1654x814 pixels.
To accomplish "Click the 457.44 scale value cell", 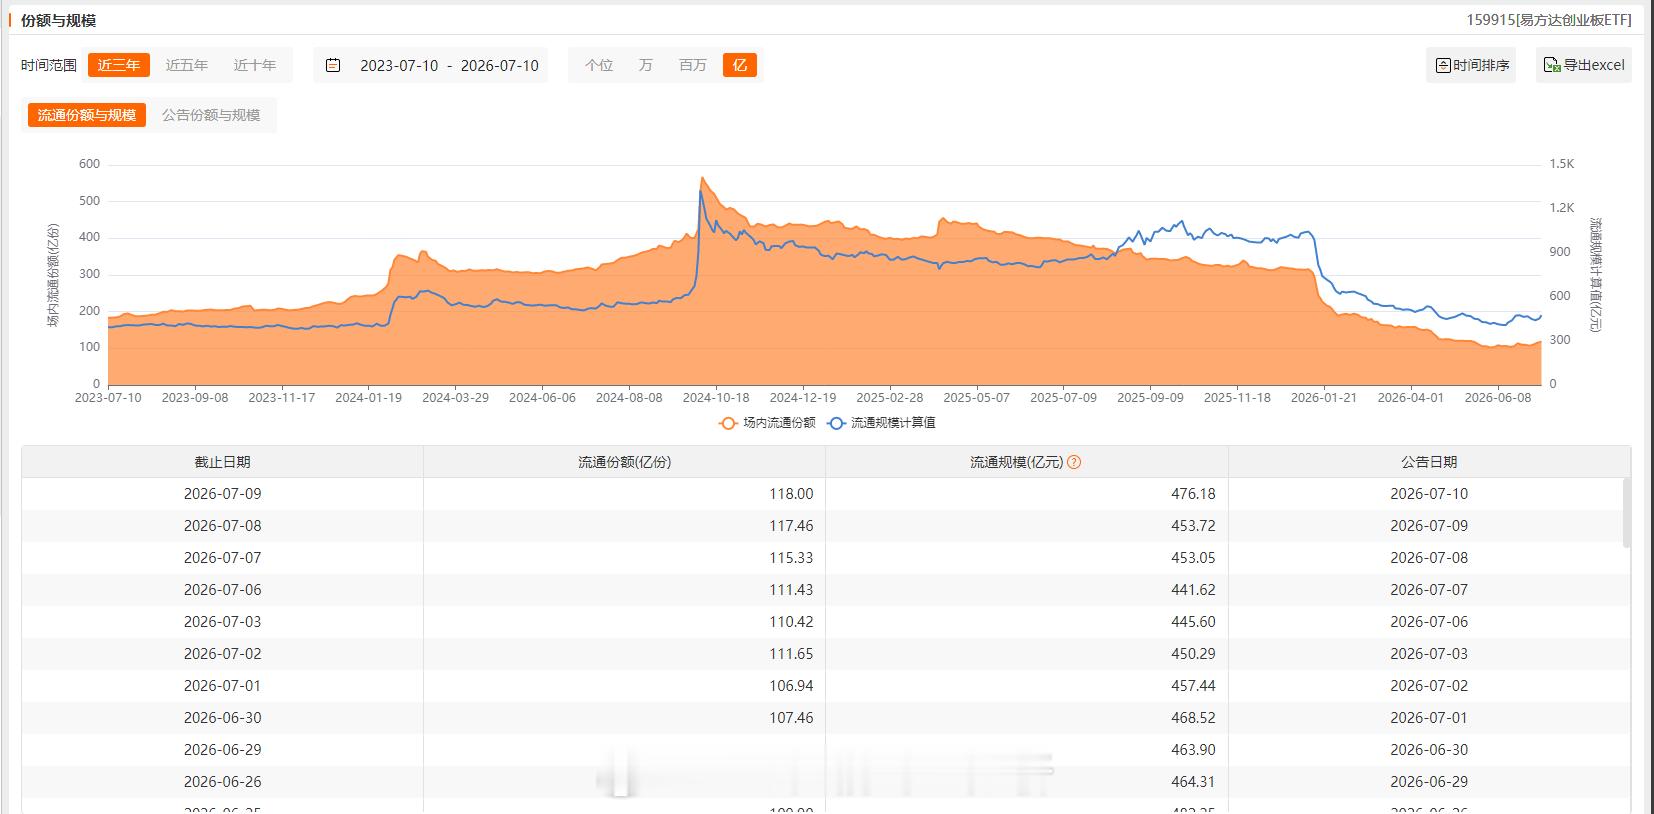I will click(1027, 686).
